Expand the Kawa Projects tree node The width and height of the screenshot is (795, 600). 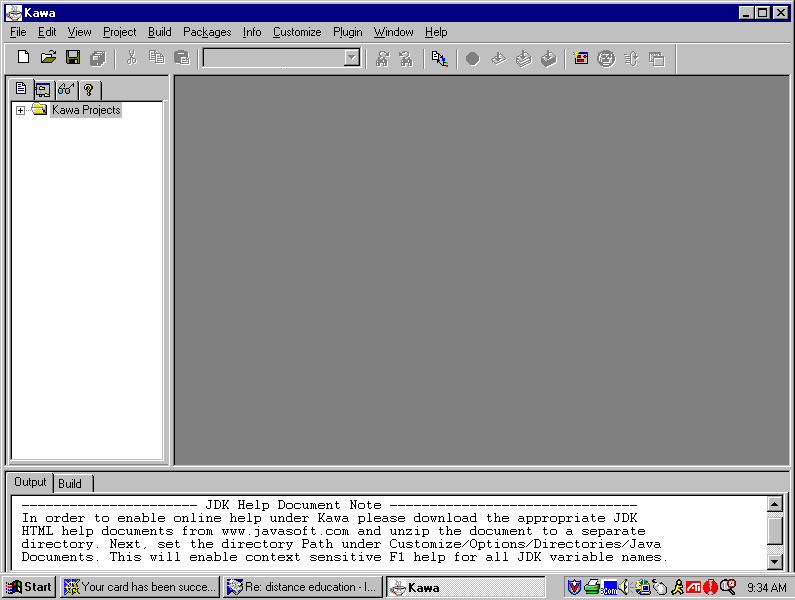(x=20, y=110)
